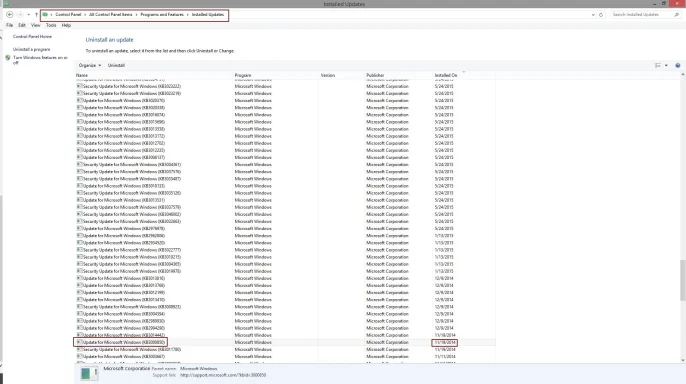Screen dimensions: 686x384
Task: Click the icon of the KB3013172 update
Action: [79, 136]
